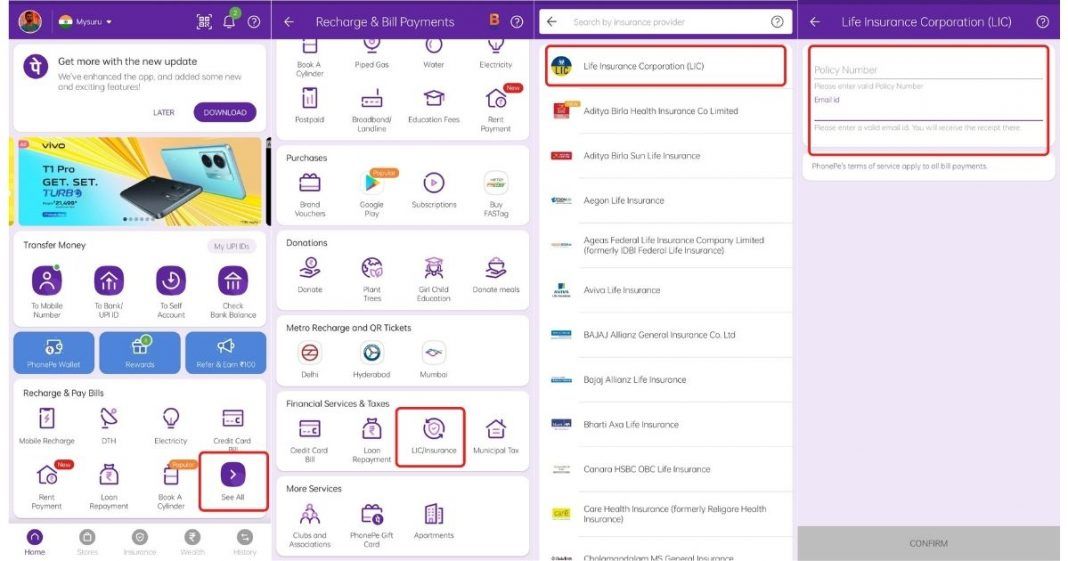This screenshot has height=561, width=1068.
Task: Tap Education Fees icon
Action: pyautogui.click(x=434, y=99)
